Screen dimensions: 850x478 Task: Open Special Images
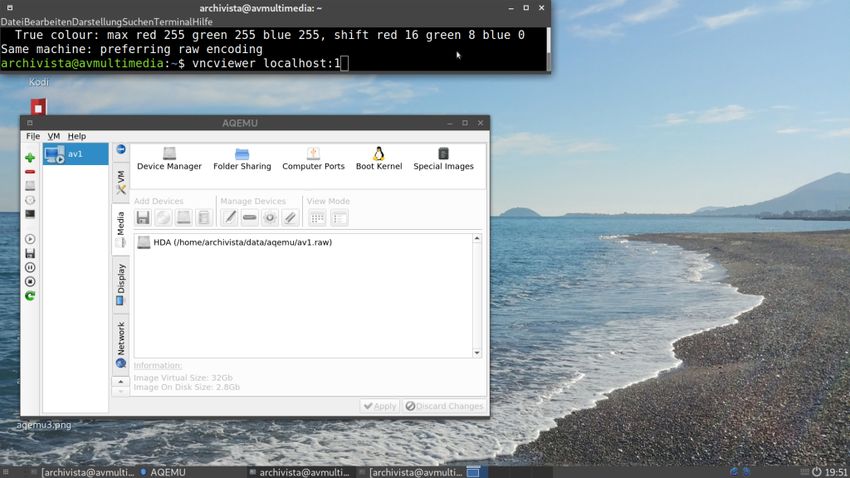click(x=443, y=159)
